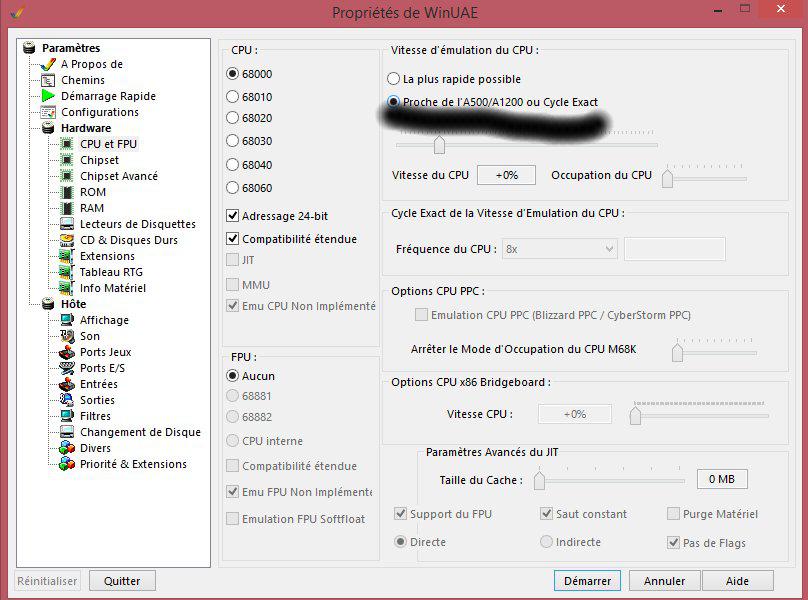Click the Entrées joystick icon

(x=67, y=384)
